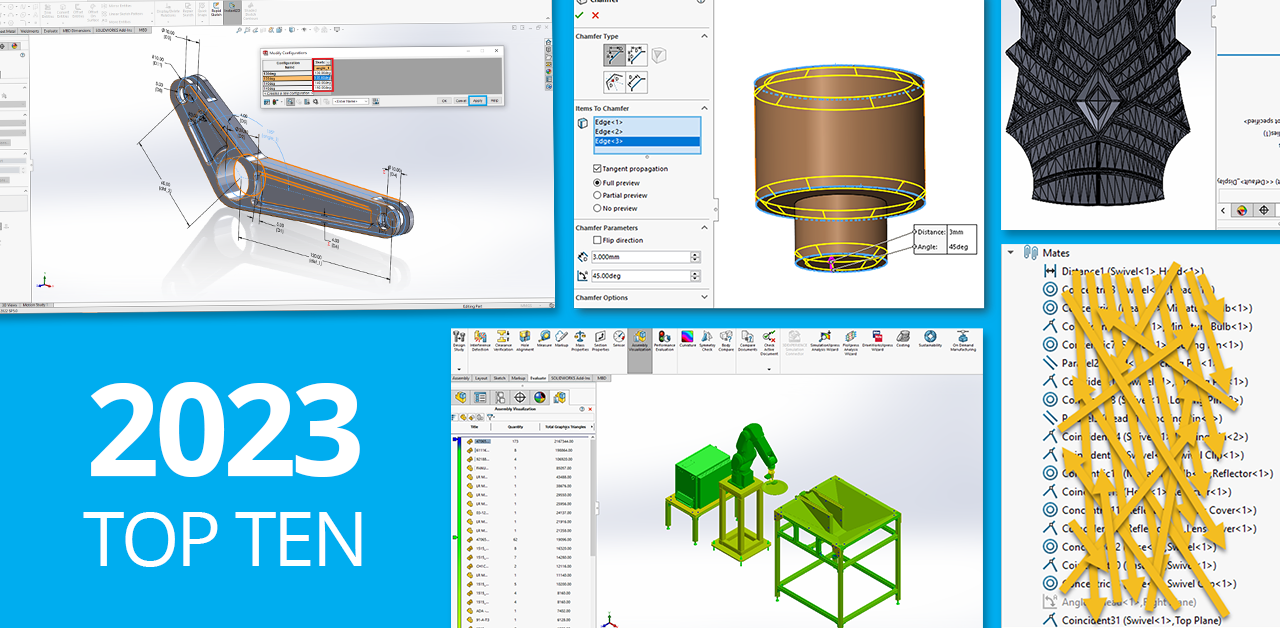This screenshot has width=1280, height=628.
Task: Uncheck Tangent propagation
Action: (597, 169)
